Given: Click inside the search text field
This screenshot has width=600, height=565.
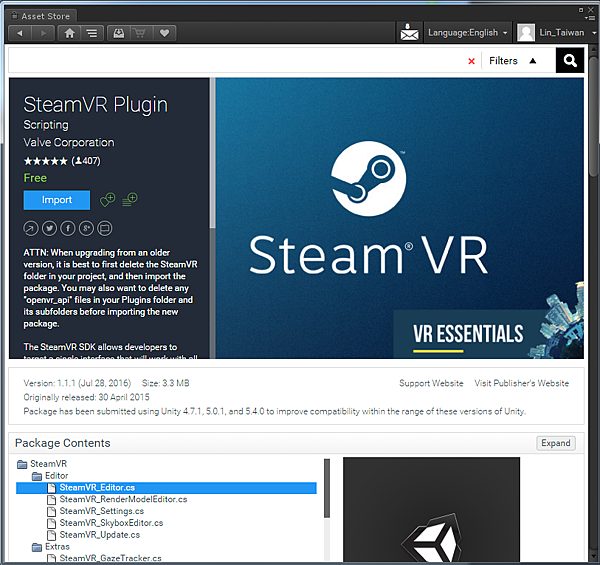Looking at the screenshot, I should 237,61.
